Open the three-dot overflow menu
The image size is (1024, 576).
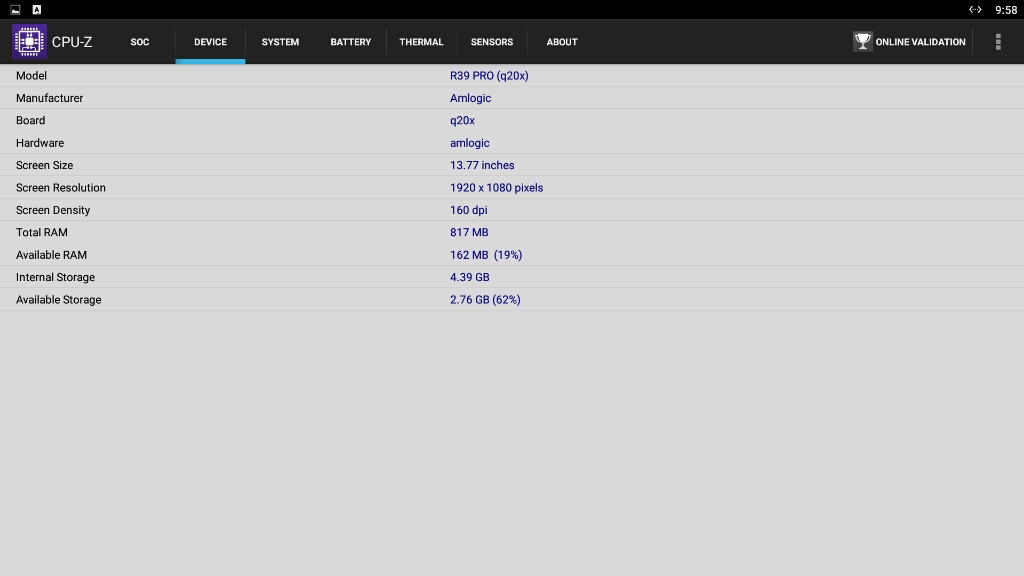(998, 42)
